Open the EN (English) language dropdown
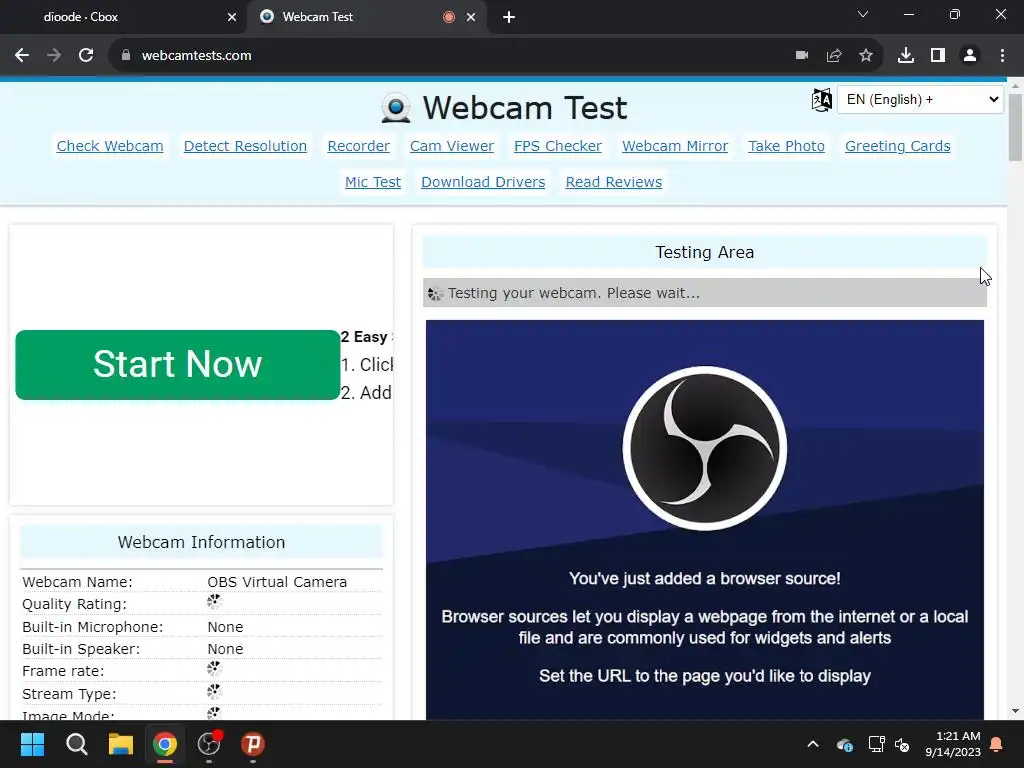1024x768 pixels. click(920, 99)
